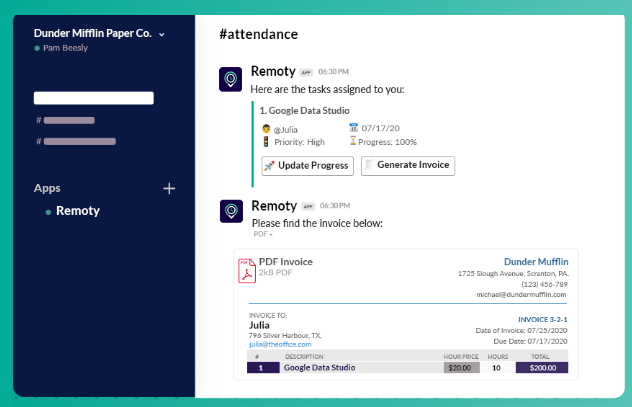Click the michael@dundermufflin.com address

[521, 295]
